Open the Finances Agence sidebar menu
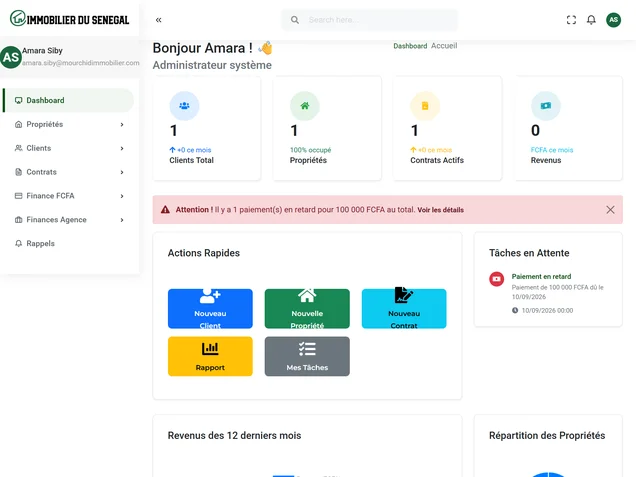636x477 pixels. click(x=69, y=220)
